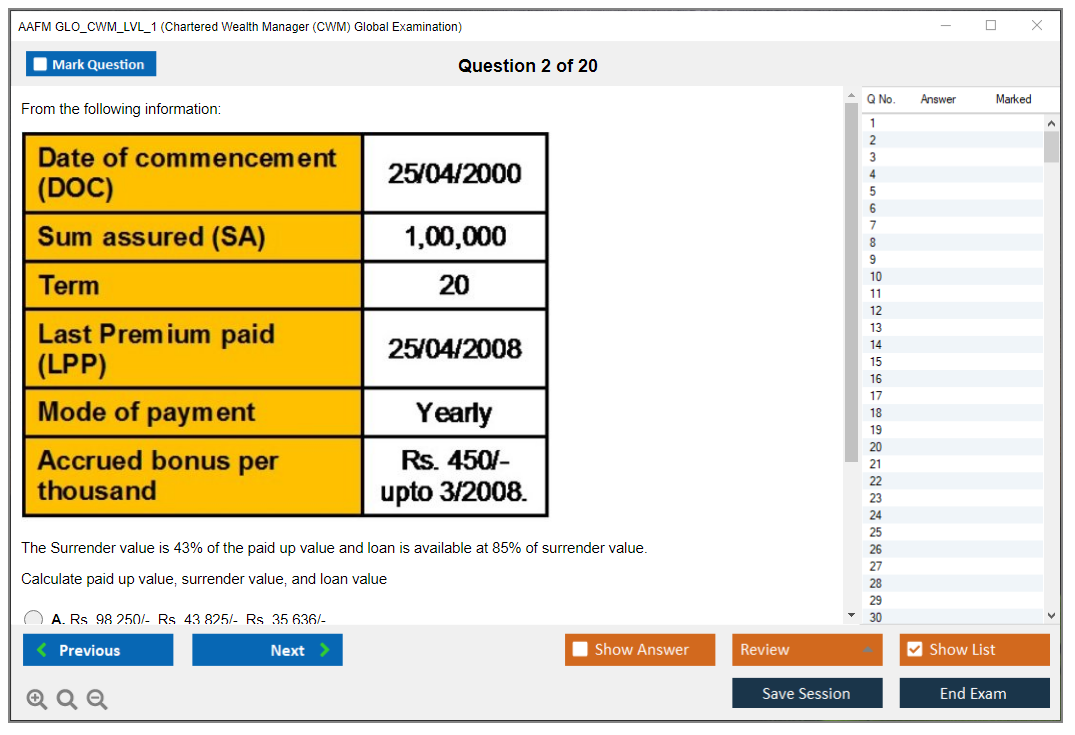Viewport: 1075px width, 735px height.
Task: Uncheck the Show List checkbox
Action: click(x=914, y=650)
